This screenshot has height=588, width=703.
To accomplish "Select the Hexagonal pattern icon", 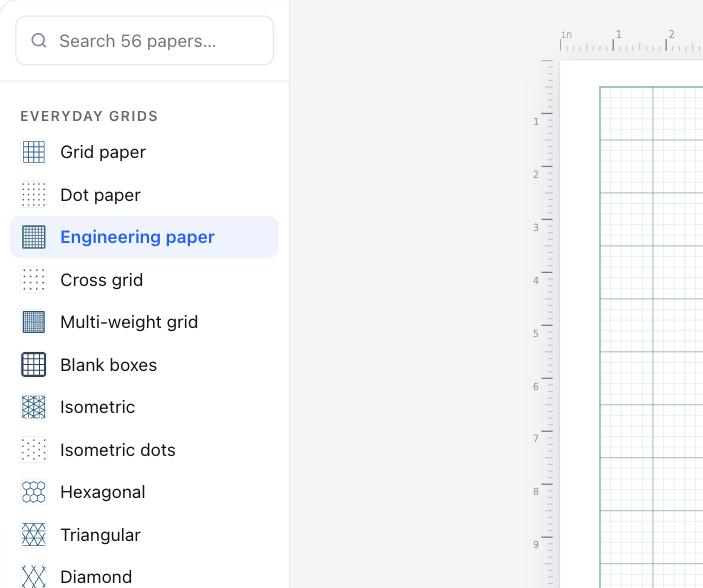I will 34,492.
